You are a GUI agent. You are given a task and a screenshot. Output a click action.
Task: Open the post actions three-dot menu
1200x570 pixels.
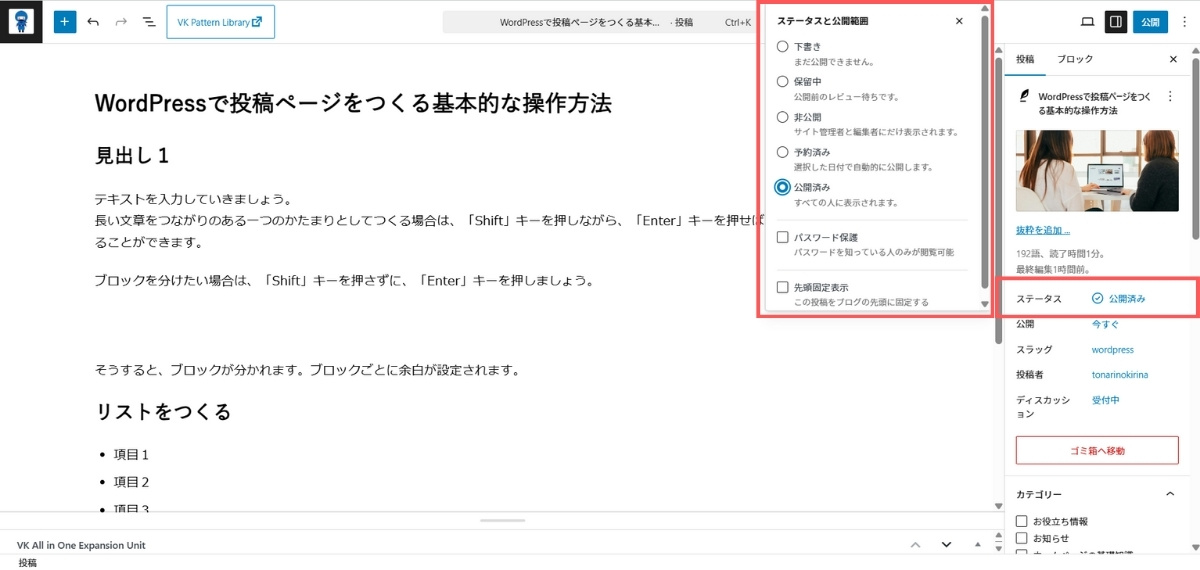(1171, 96)
